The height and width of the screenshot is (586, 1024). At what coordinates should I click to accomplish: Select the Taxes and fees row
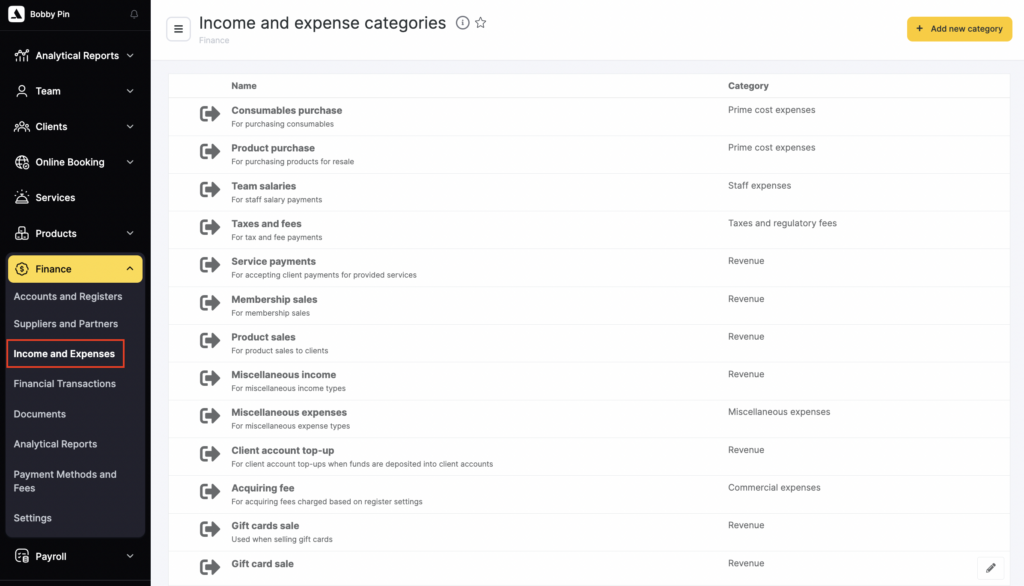[266, 224]
